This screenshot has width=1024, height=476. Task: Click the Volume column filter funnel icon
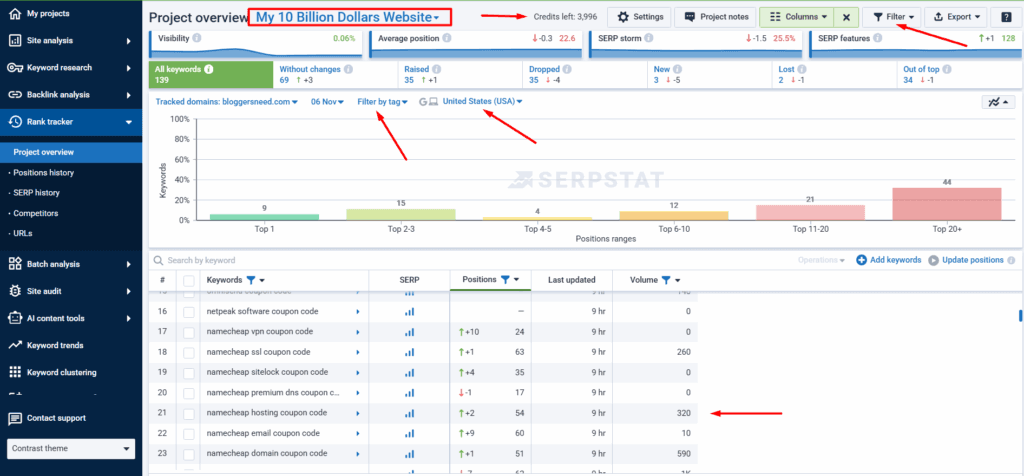pyautogui.click(x=665, y=279)
